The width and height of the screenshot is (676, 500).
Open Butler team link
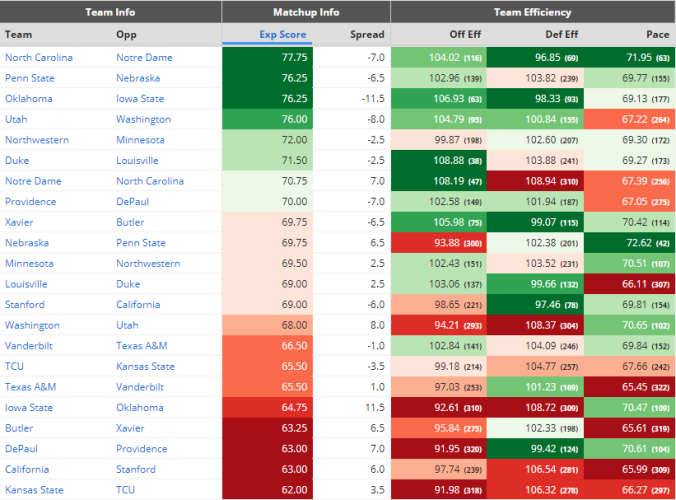(x=19, y=428)
